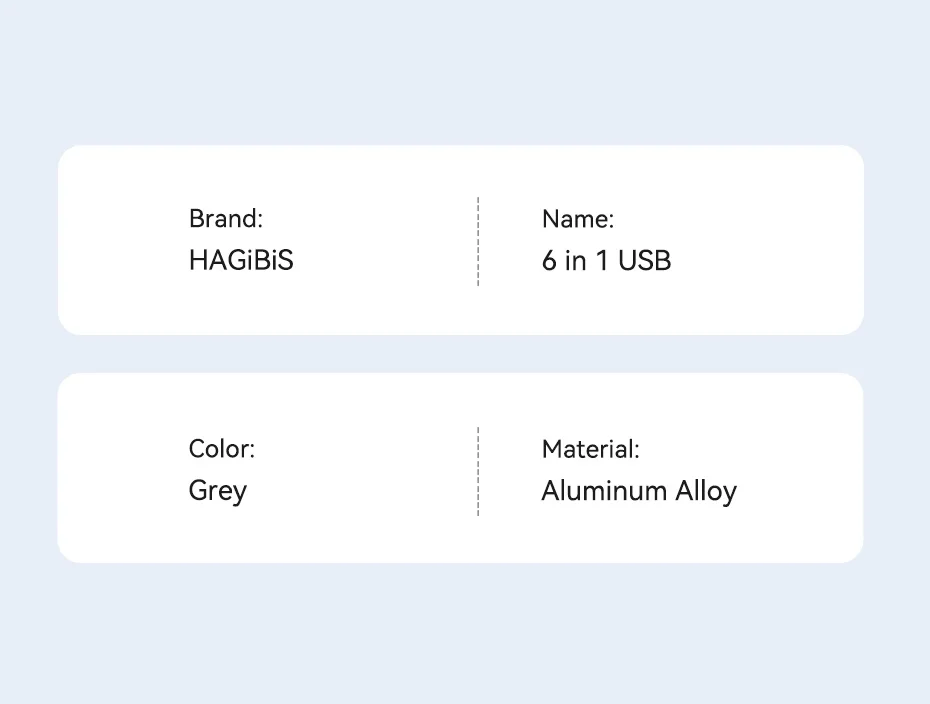This screenshot has height=704, width=930.
Task: Select the "6 in 1 USB" product name
Action: (x=606, y=261)
